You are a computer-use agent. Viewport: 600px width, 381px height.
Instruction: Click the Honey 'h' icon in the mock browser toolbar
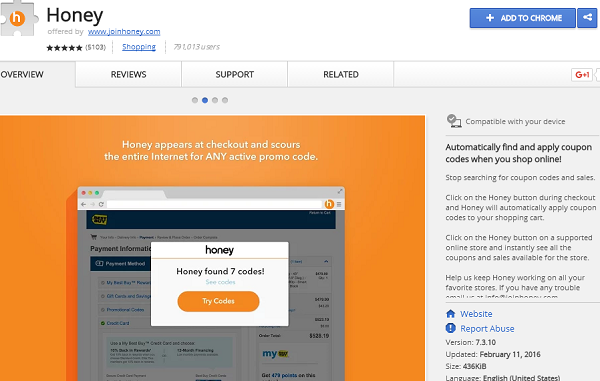(x=329, y=204)
